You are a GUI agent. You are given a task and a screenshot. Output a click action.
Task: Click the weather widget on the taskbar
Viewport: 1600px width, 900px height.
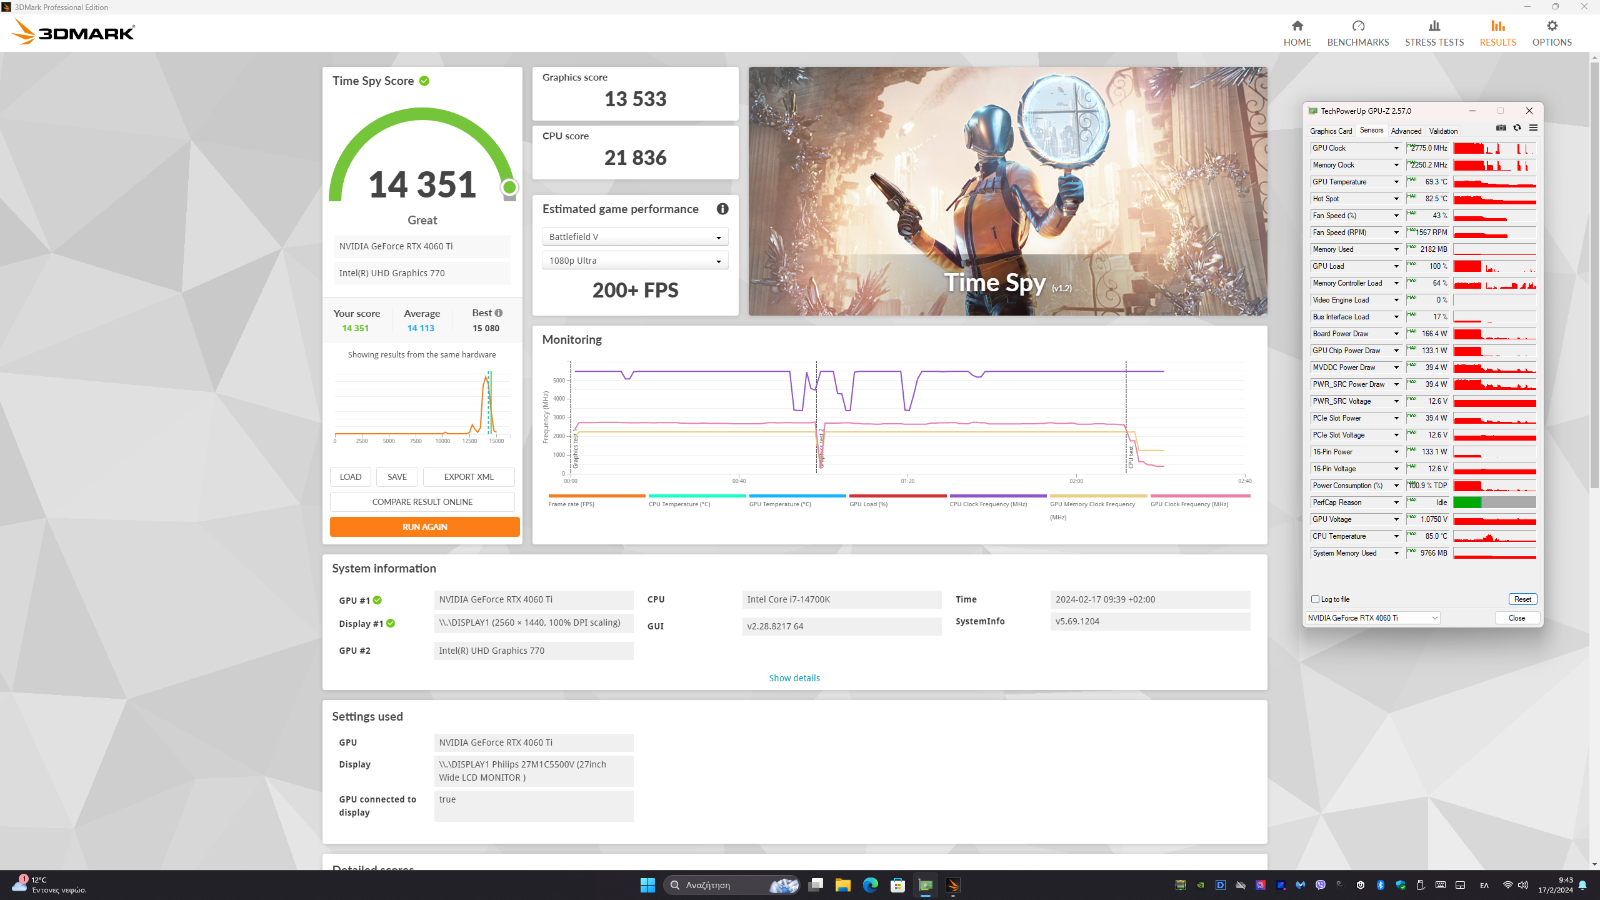click(48, 885)
